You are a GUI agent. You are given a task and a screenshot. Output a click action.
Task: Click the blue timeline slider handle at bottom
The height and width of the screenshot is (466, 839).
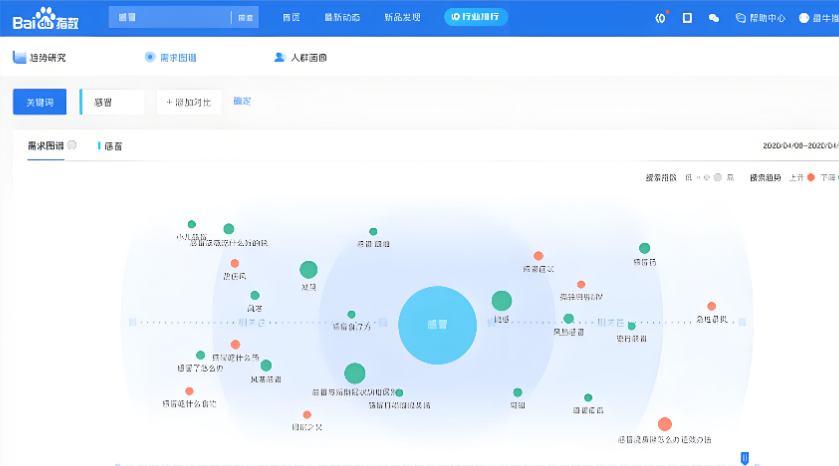(744, 458)
